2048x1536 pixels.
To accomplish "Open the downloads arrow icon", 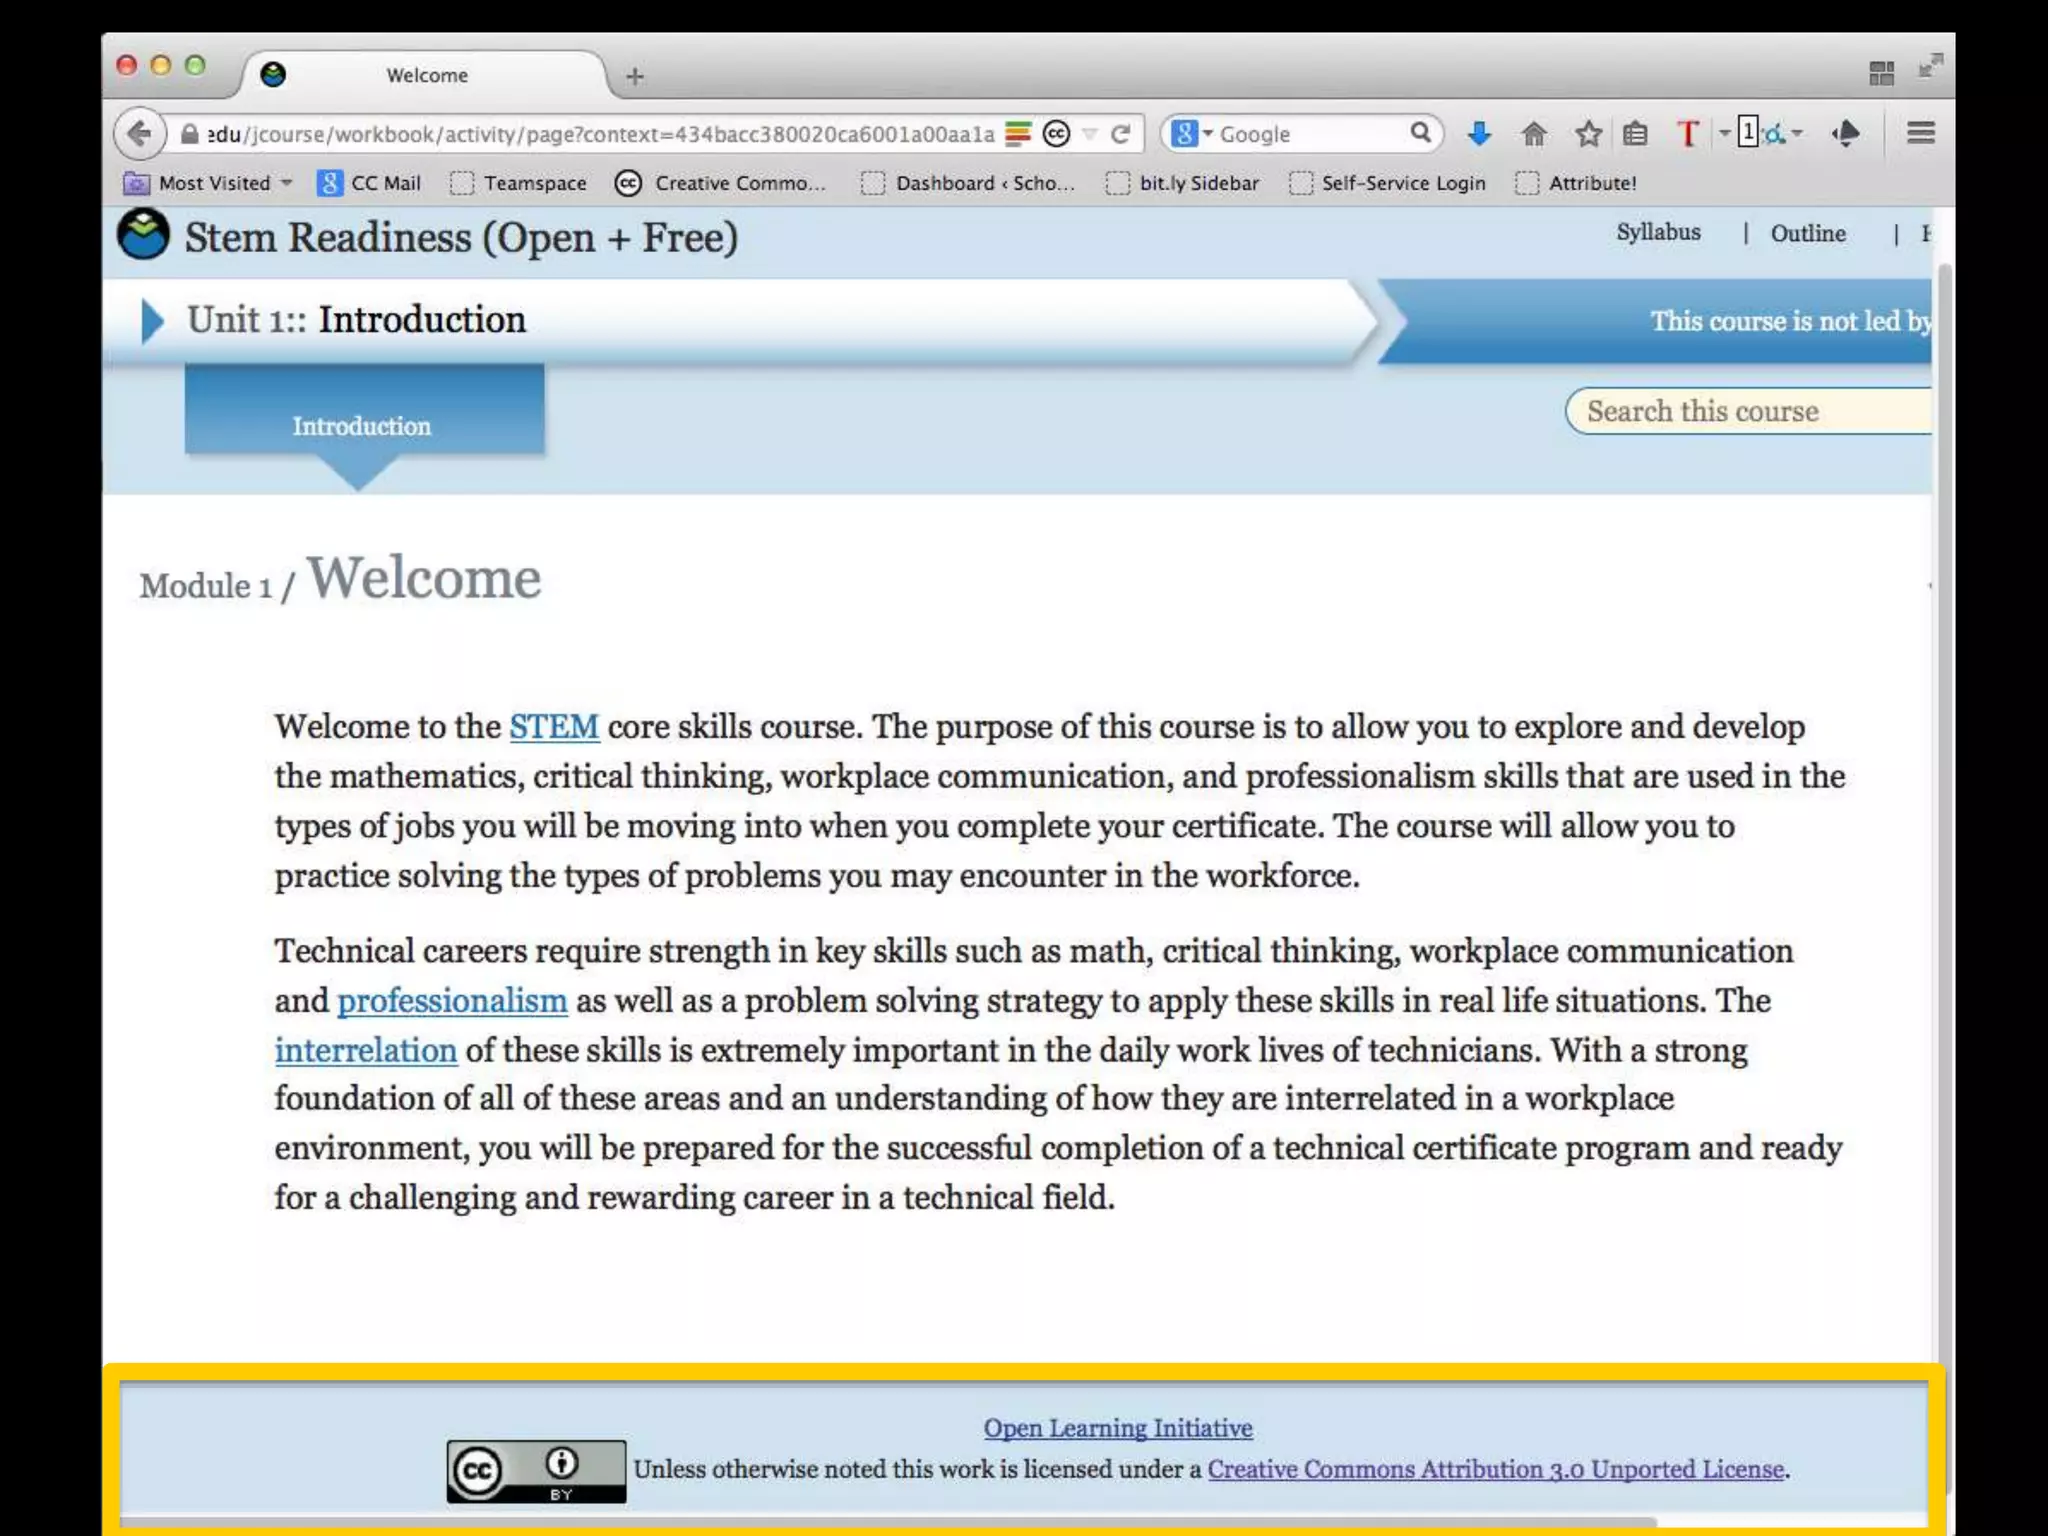I will (1479, 133).
